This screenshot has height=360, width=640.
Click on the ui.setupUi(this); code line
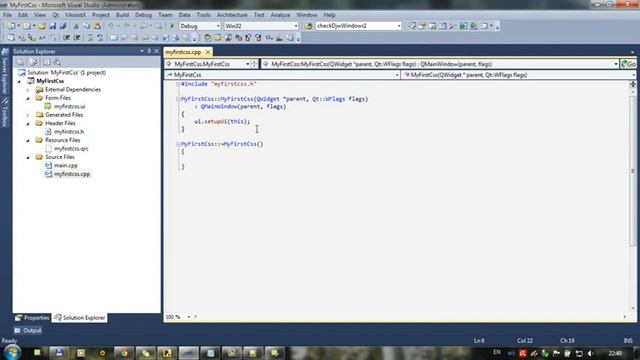point(222,122)
